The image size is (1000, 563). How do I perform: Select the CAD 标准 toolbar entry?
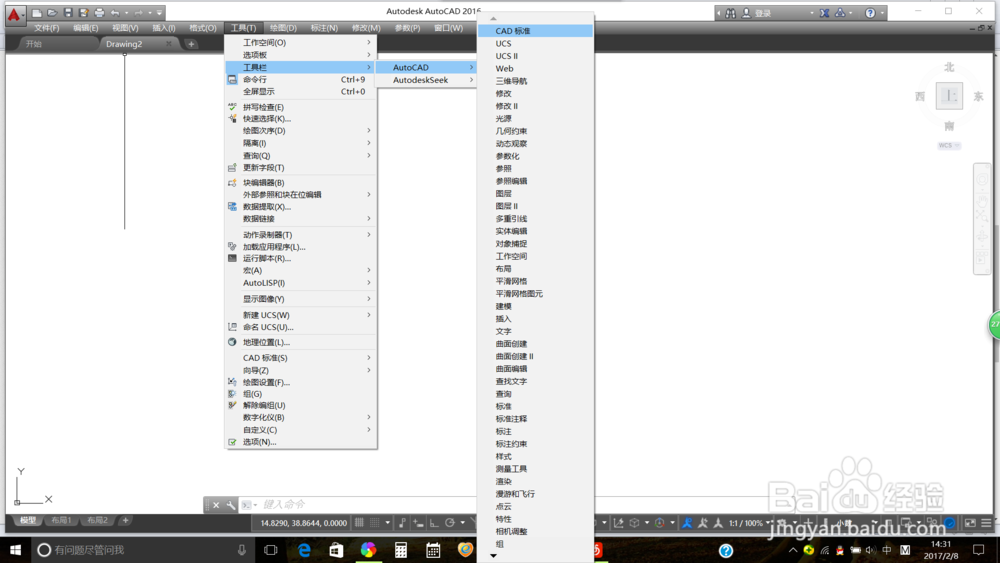click(535, 31)
